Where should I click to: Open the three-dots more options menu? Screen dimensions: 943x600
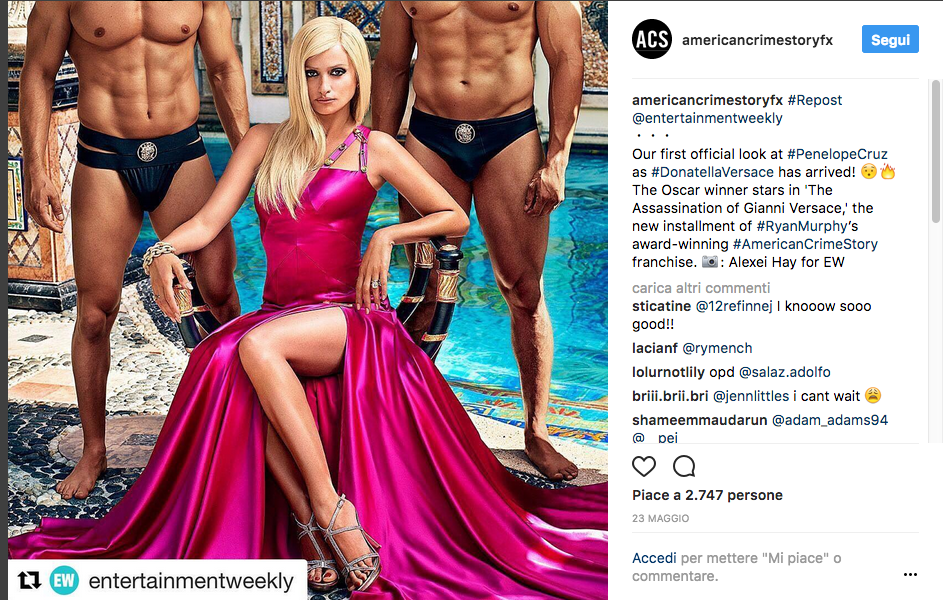(911, 575)
